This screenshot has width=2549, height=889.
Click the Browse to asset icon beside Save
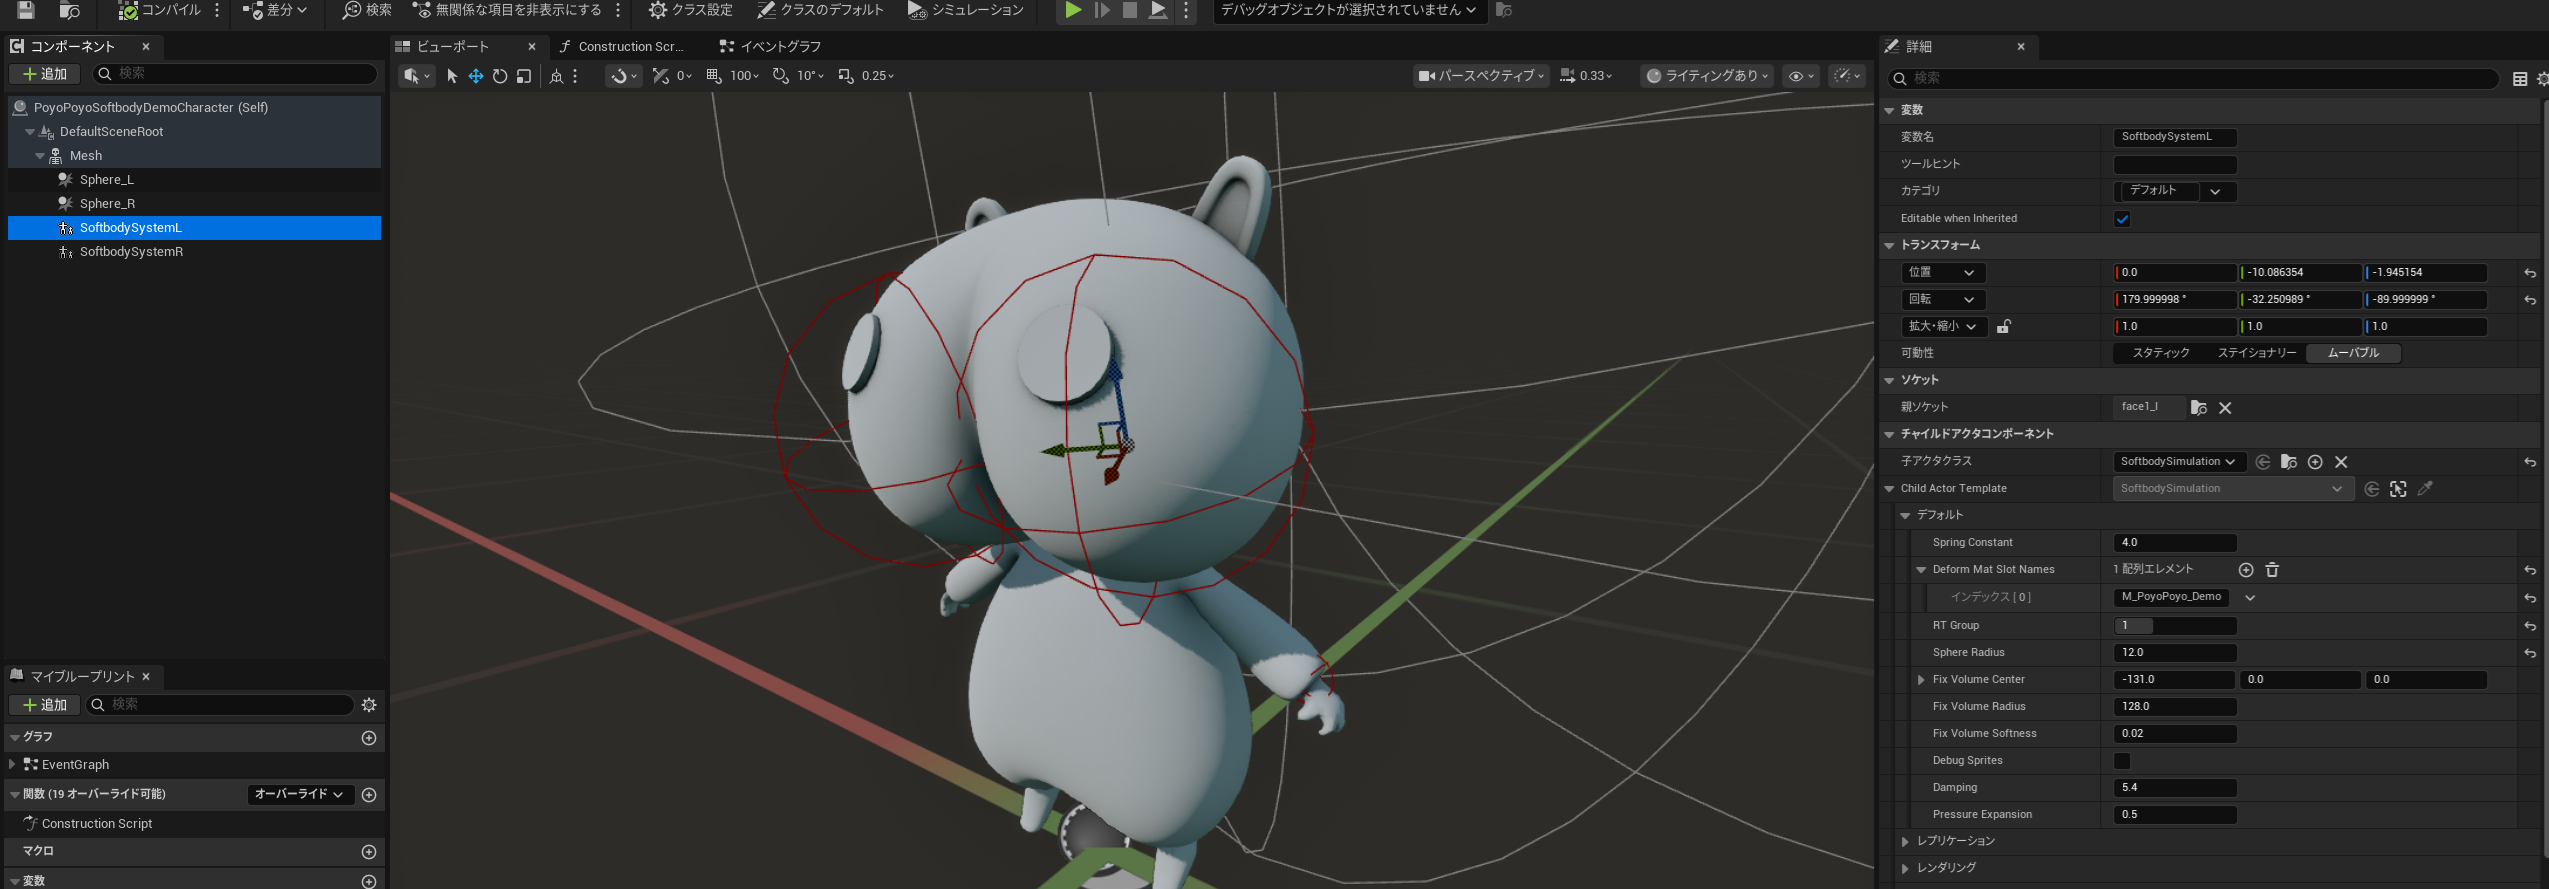tap(69, 10)
